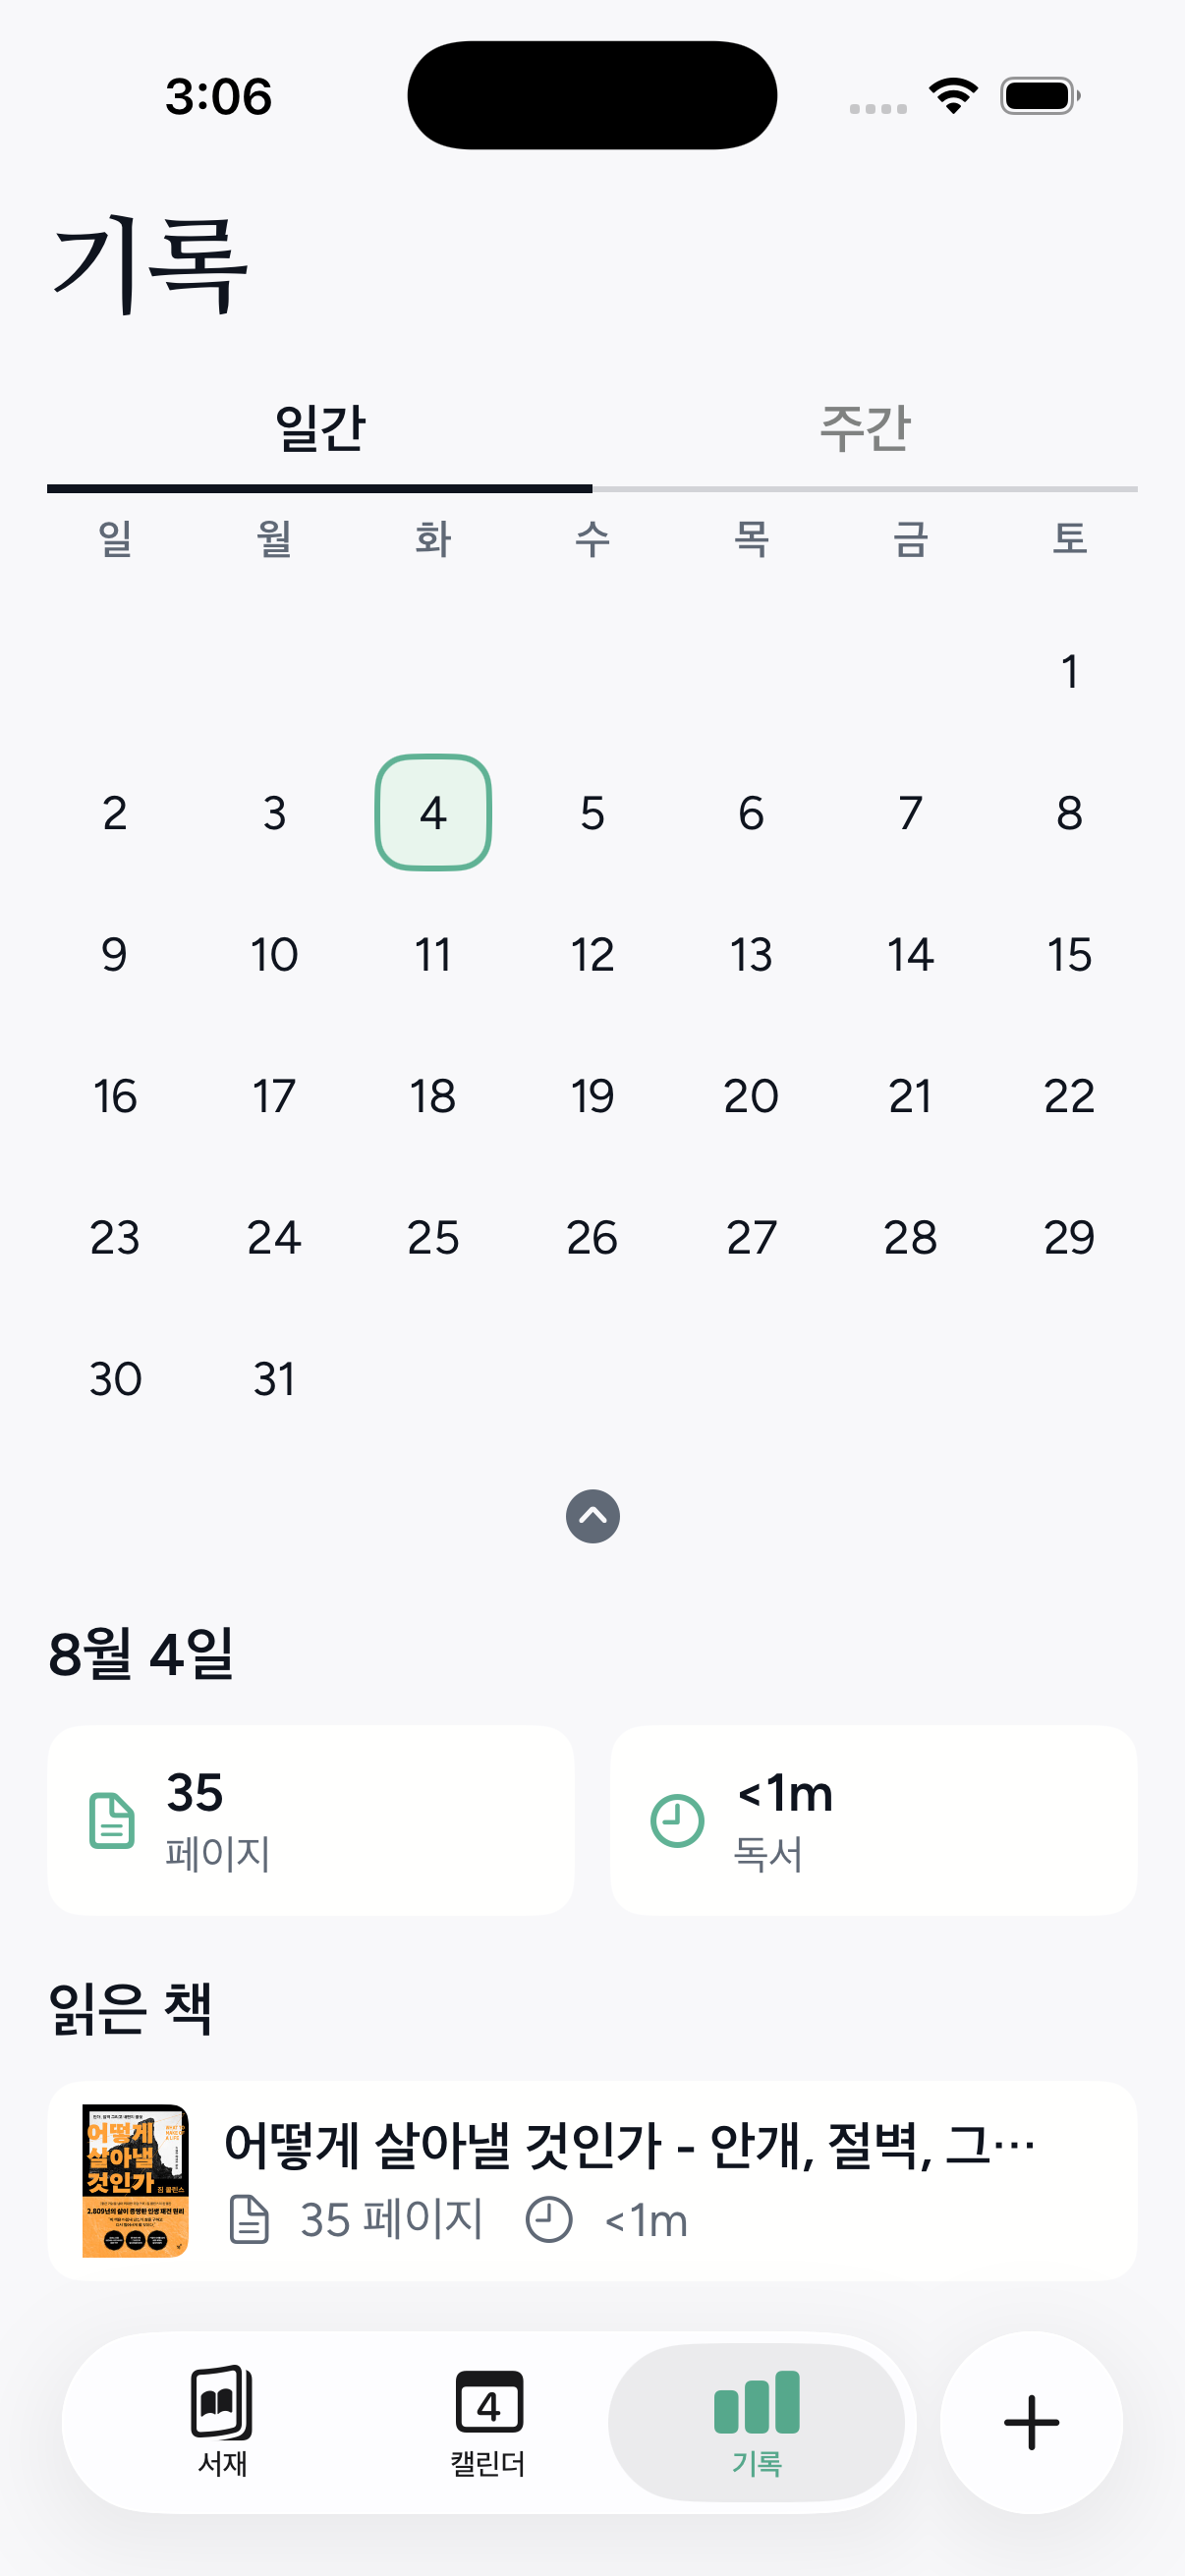Tap the plus add button
Image resolution: width=1185 pixels, height=2576 pixels.
pos(1031,2422)
